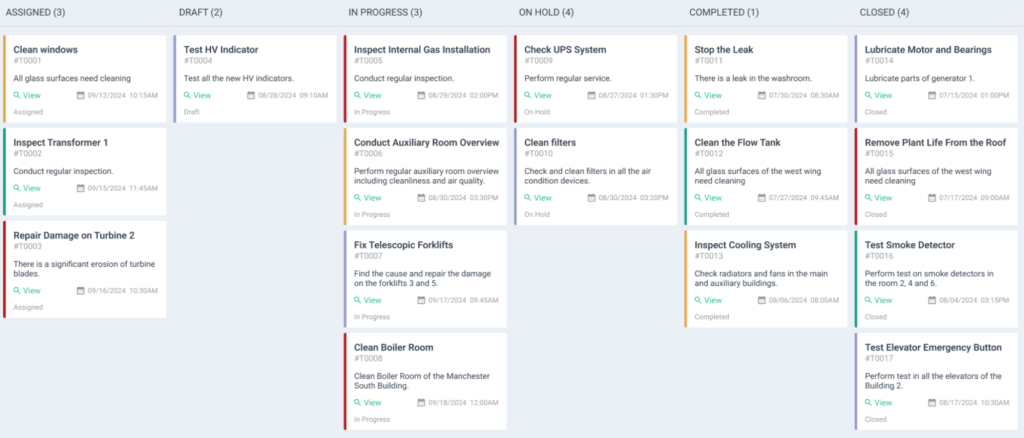Screen dimensions: 1024x438
Task: Click the Inspect Transformer 1 title
Action: pos(61,142)
